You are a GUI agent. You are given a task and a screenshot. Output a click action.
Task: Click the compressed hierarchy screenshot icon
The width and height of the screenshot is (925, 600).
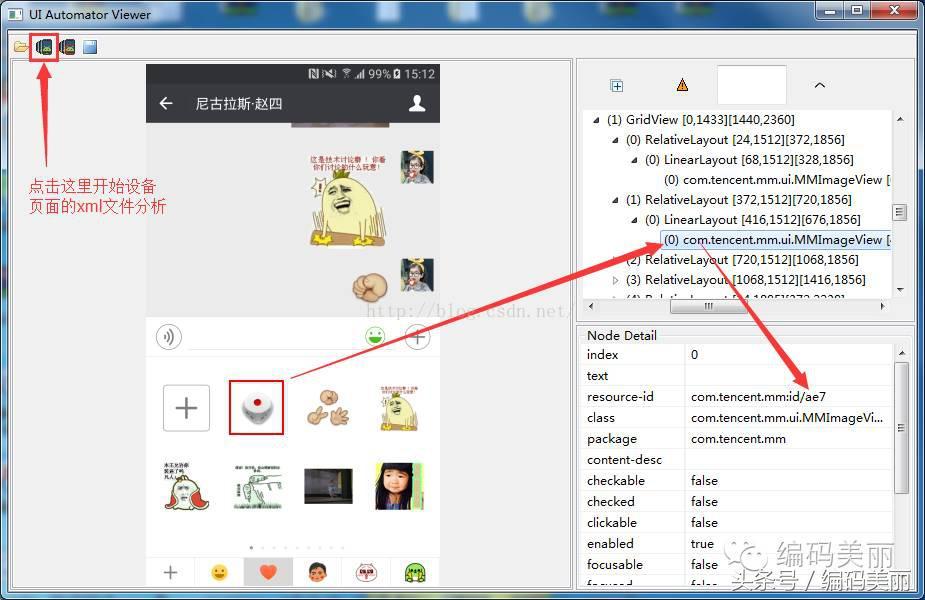coord(67,47)
